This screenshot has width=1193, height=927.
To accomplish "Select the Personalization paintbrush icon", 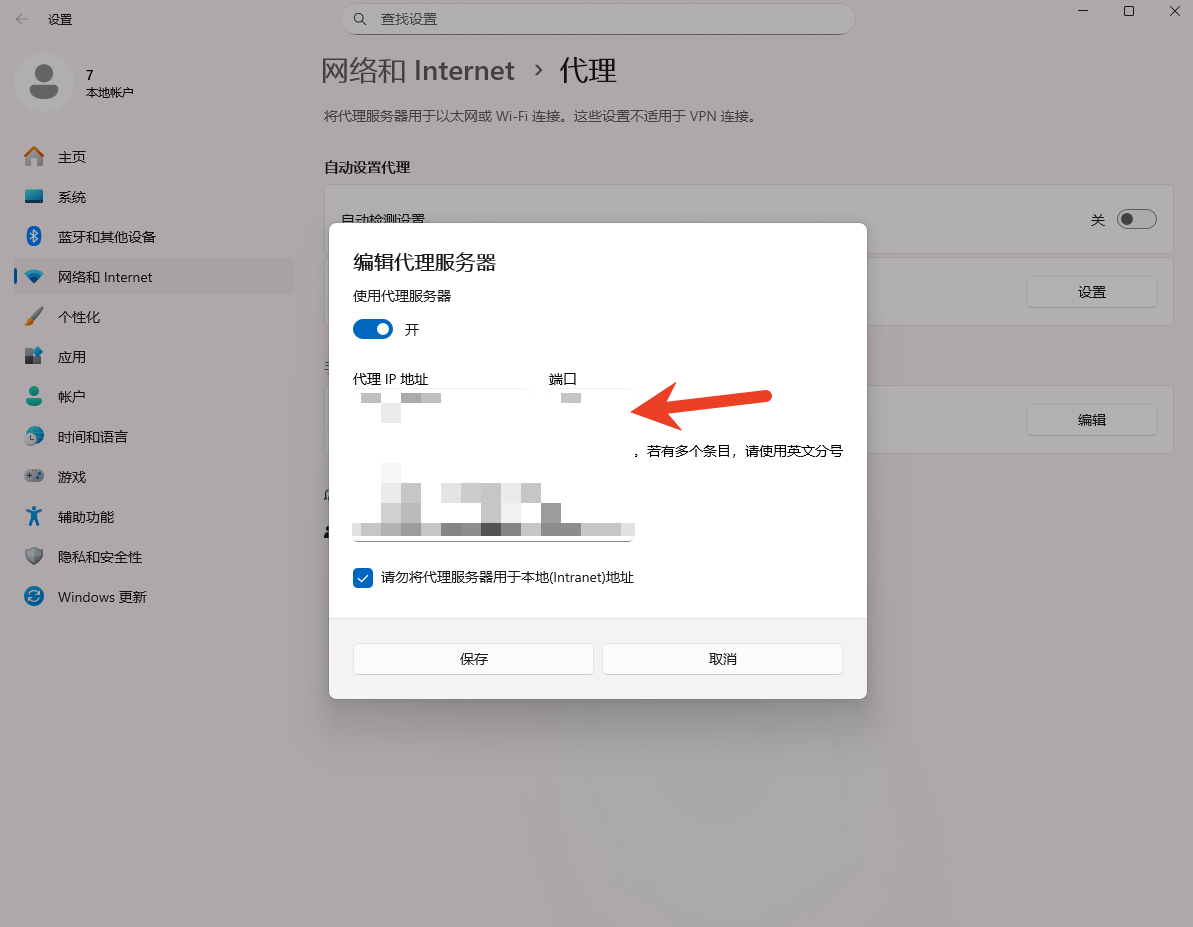I will click(x=34, y=317).
